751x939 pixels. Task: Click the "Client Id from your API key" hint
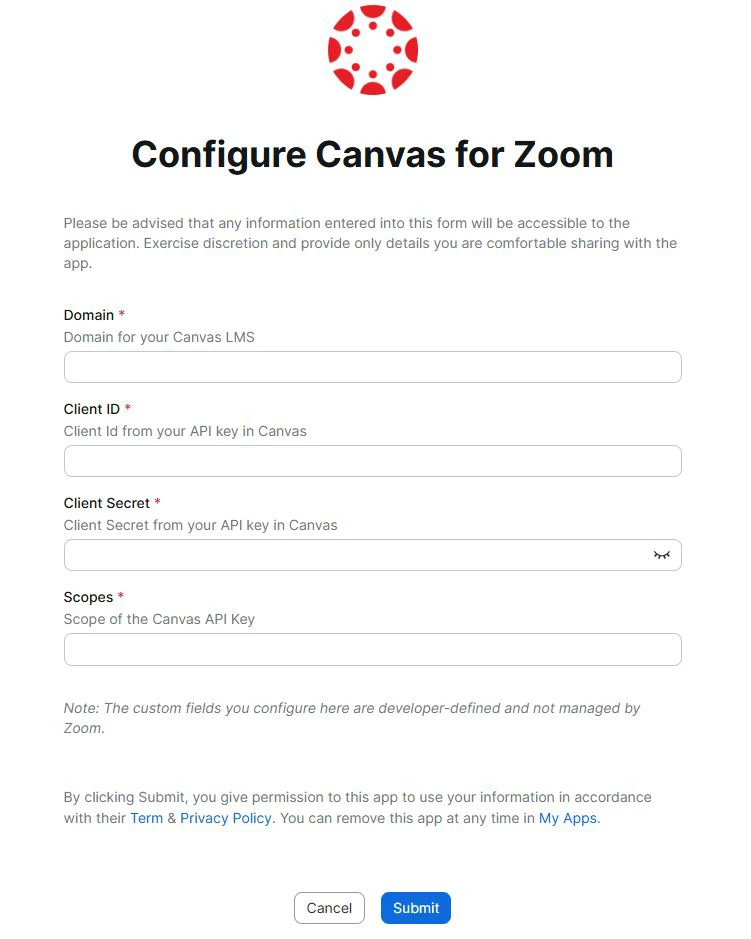[185, 431]
